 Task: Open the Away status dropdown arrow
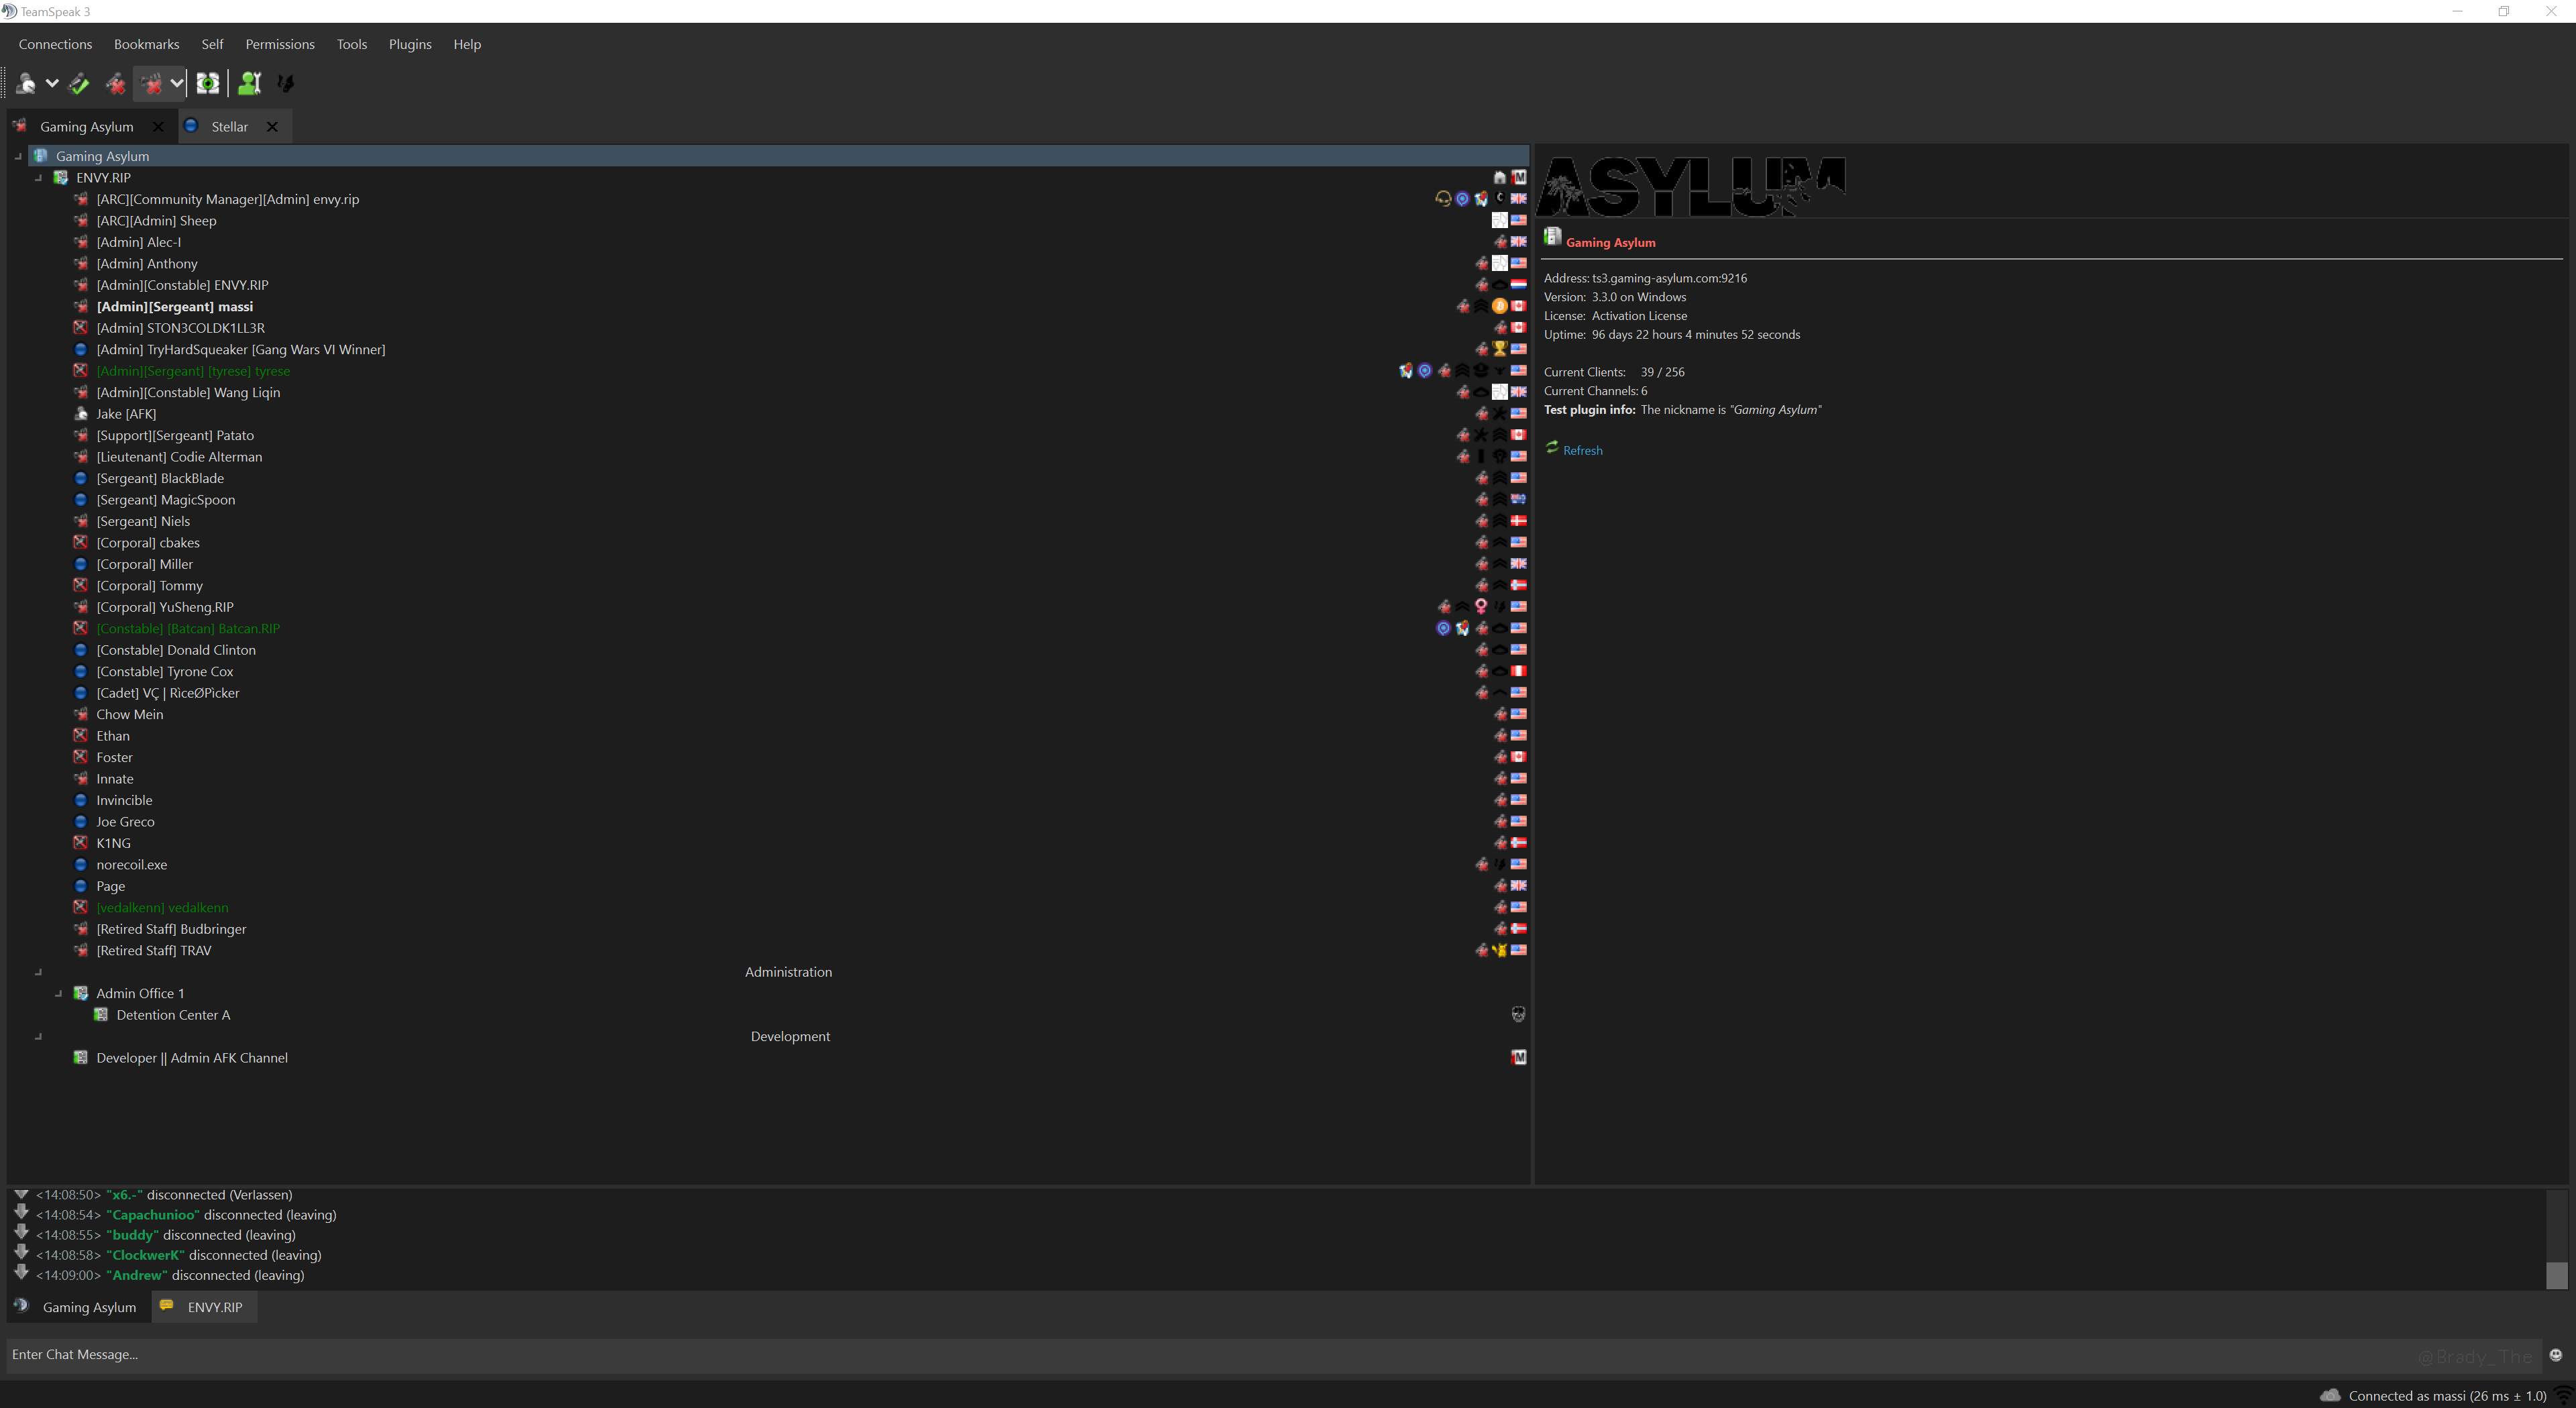(52, 83)
